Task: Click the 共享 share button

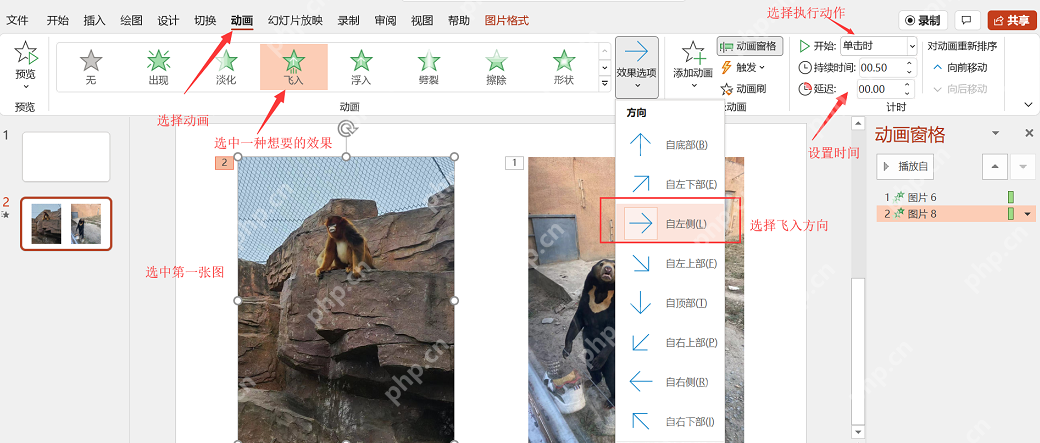Action: [x=1011, y=21]
